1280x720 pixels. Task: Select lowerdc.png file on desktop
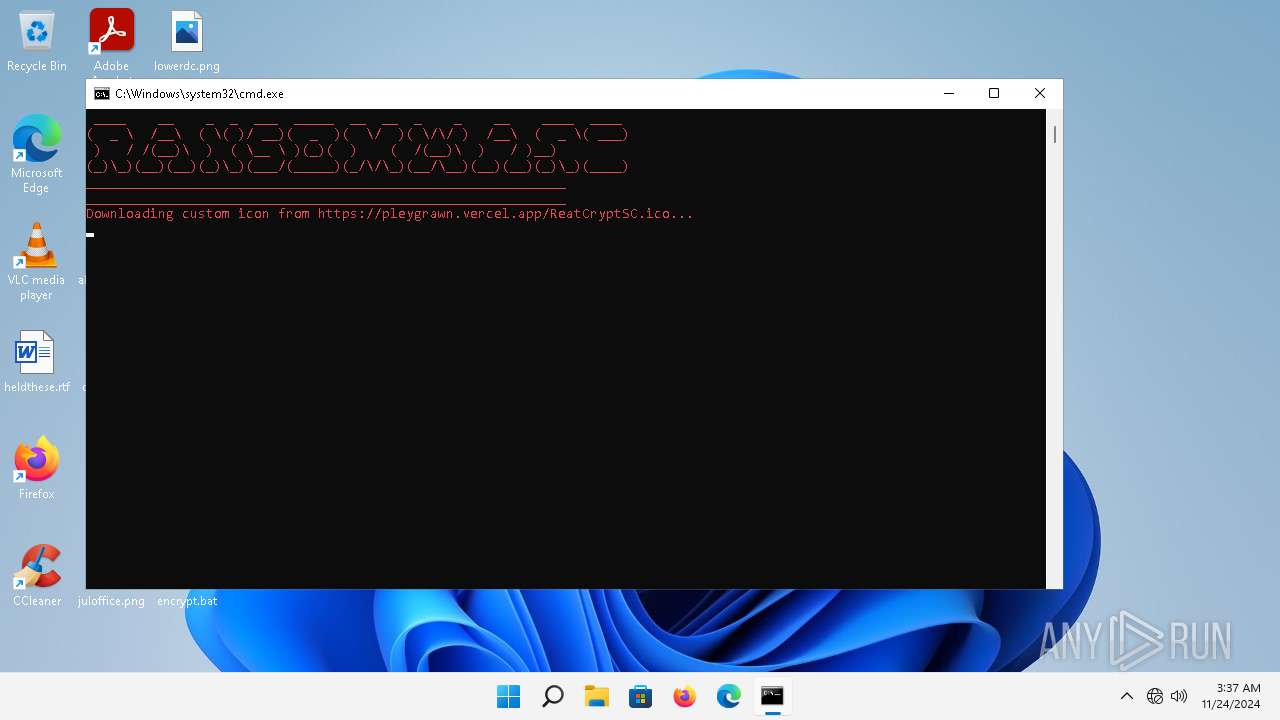click(x=187, y=41)
